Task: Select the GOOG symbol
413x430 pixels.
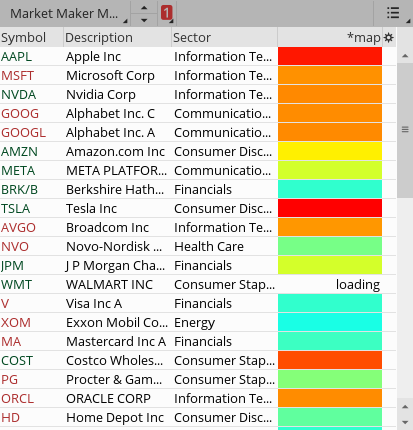Action: click(x=20, y=114)
